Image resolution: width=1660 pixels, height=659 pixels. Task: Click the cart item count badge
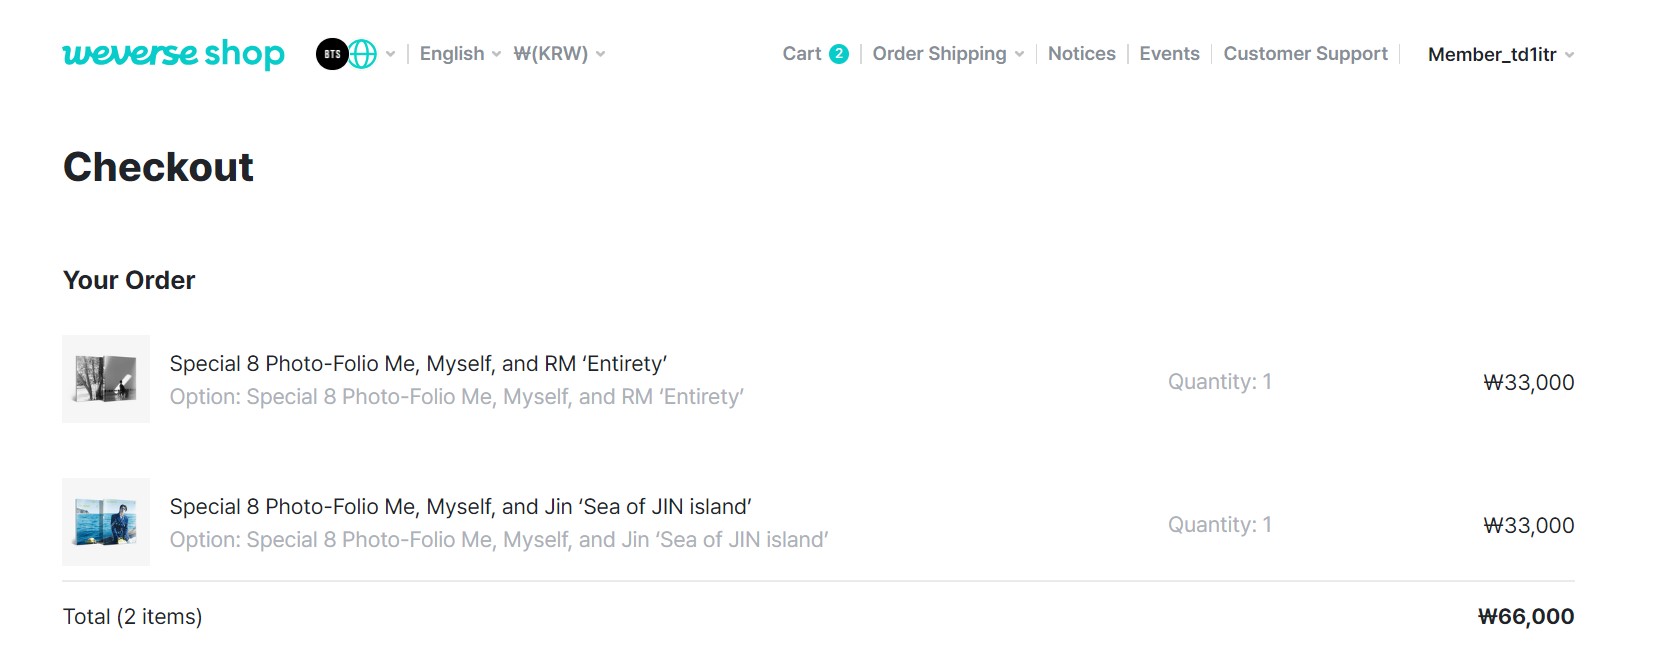coord(839,54)
